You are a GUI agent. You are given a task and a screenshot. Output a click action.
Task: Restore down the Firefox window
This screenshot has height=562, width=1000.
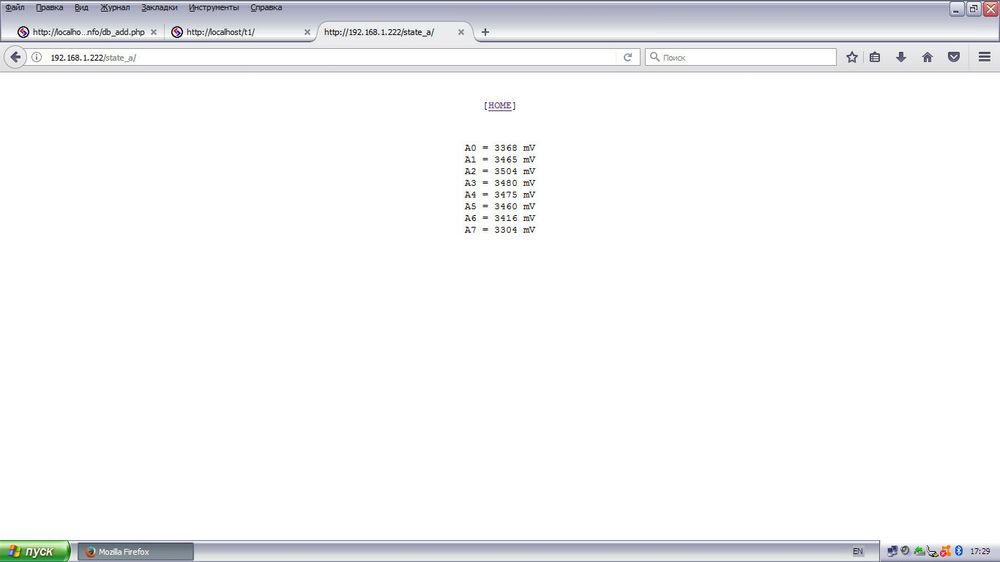(973, 9)
